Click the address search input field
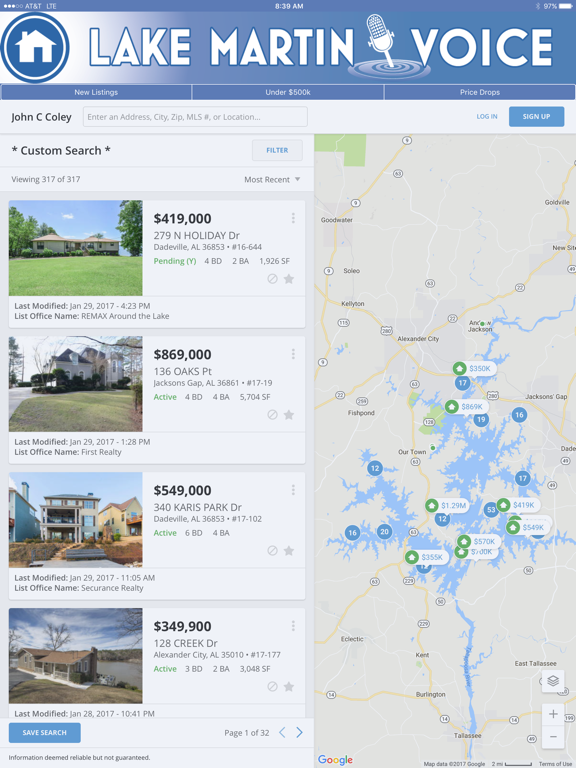Image resolution: width=576 pixels, height=768 pixels. 195,117
